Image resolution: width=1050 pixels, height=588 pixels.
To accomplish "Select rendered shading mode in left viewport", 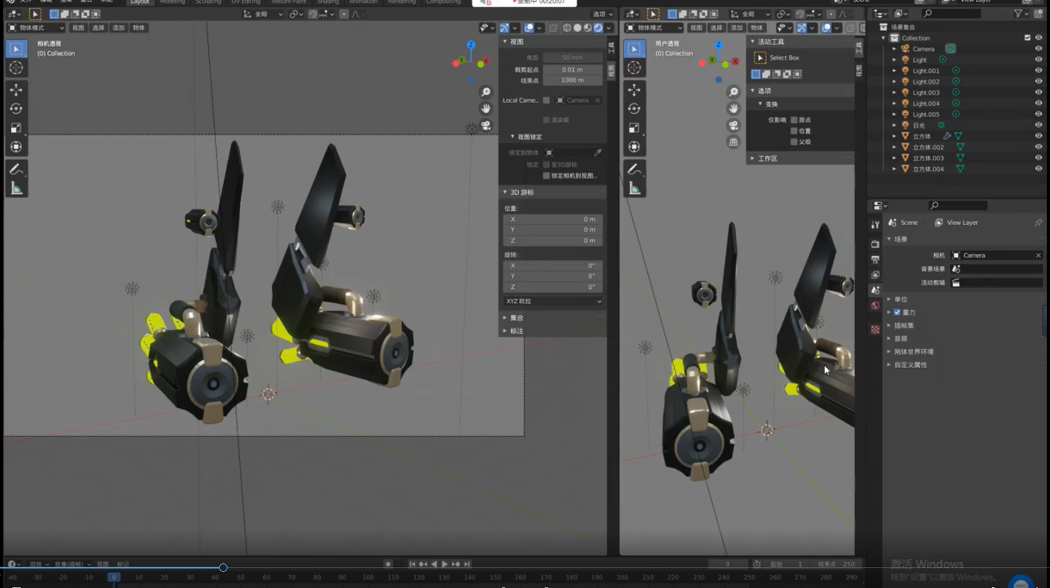I will 598,28.
